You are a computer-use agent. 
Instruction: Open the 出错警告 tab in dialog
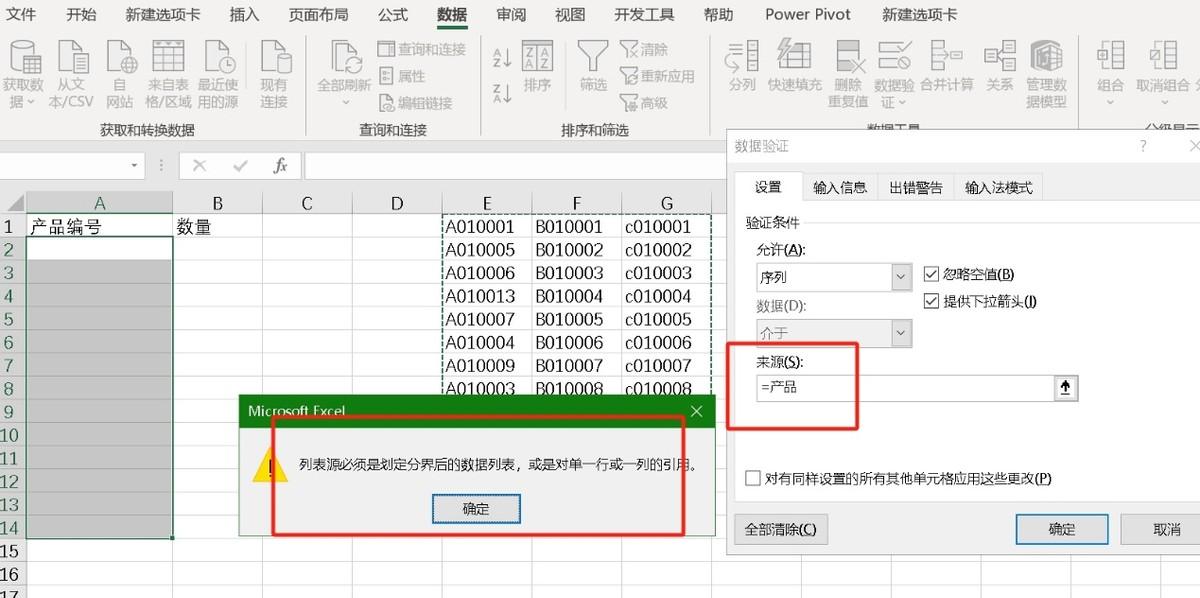point(915,187)
